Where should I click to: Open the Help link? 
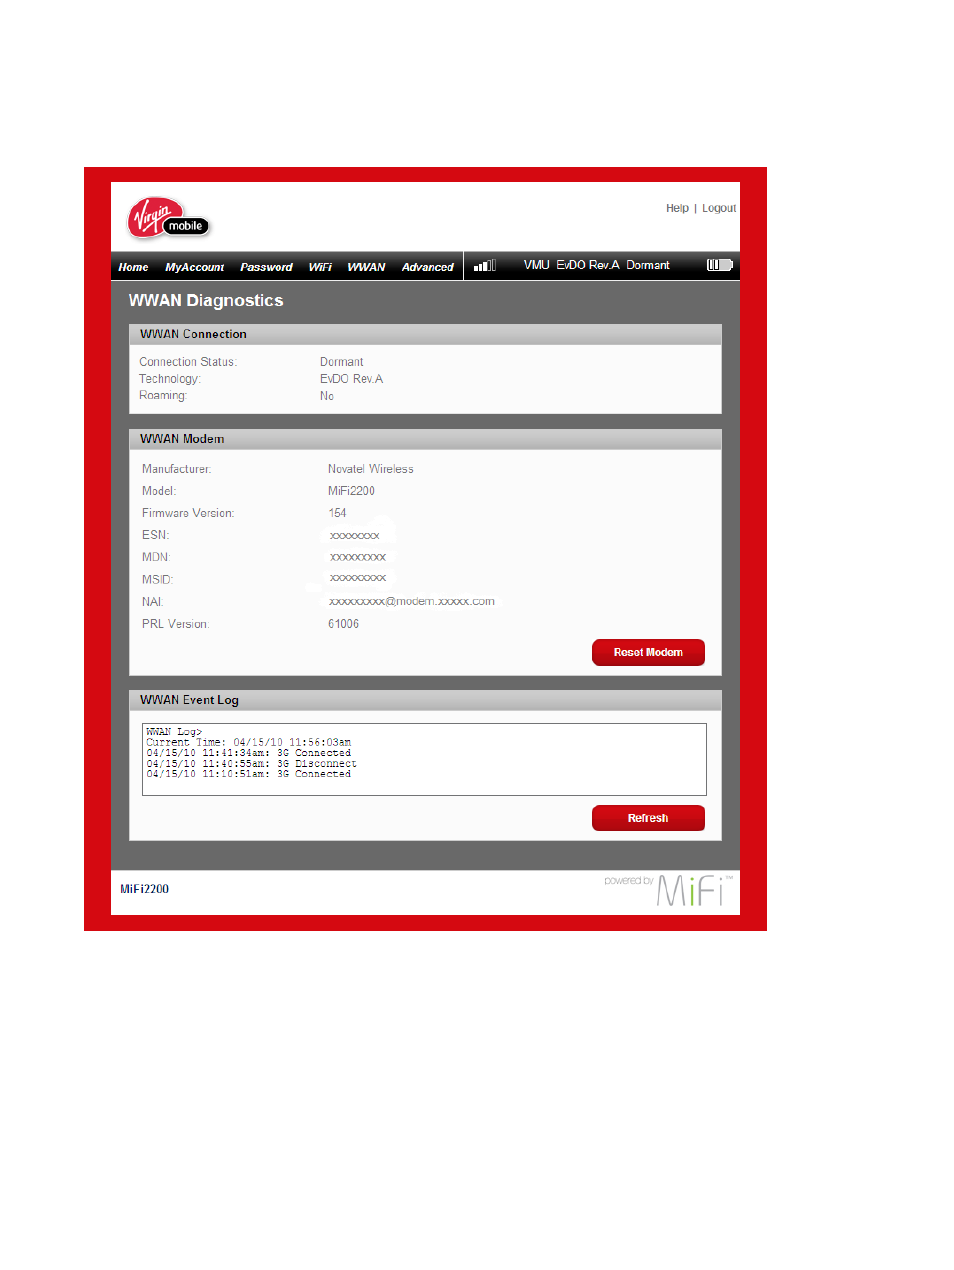point(677,208)
